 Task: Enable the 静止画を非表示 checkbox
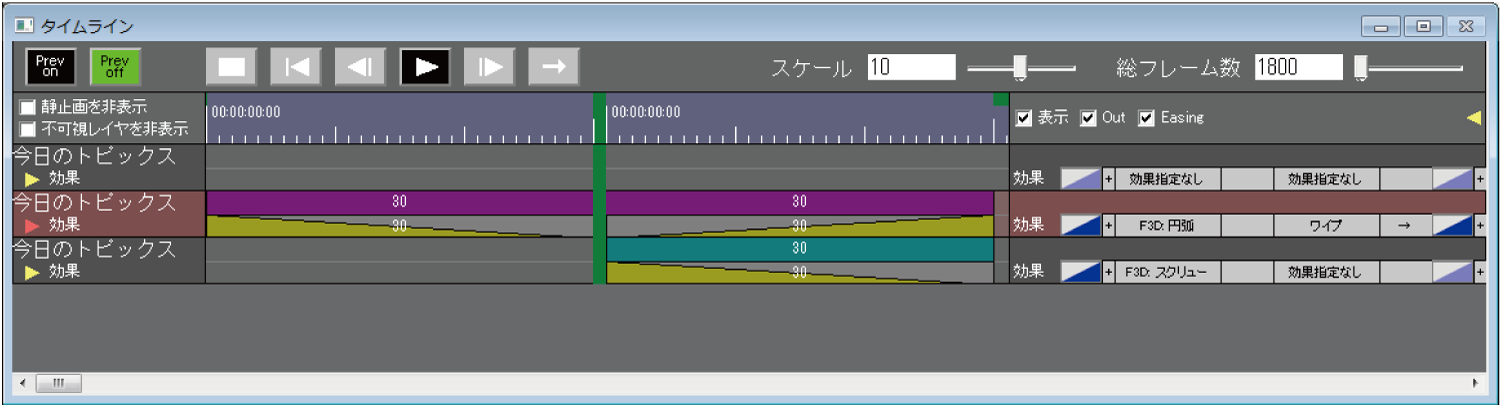click(28, 107)
